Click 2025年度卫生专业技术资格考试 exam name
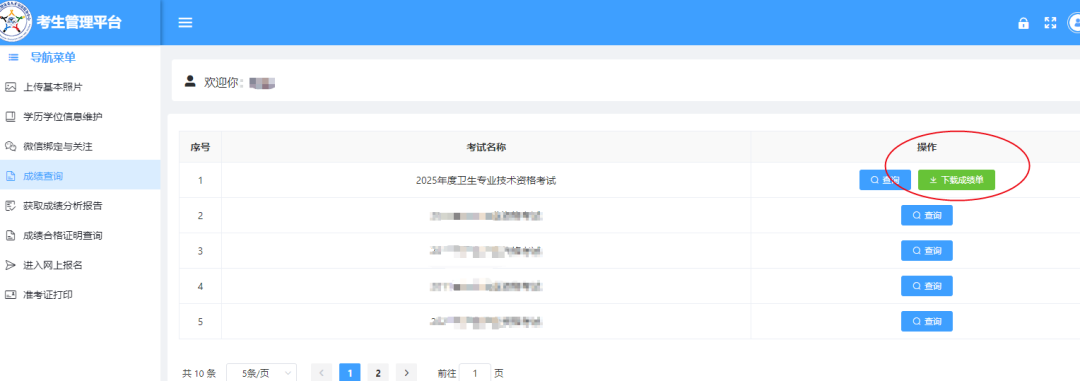 pyautogui.click(x=486, y=181)
